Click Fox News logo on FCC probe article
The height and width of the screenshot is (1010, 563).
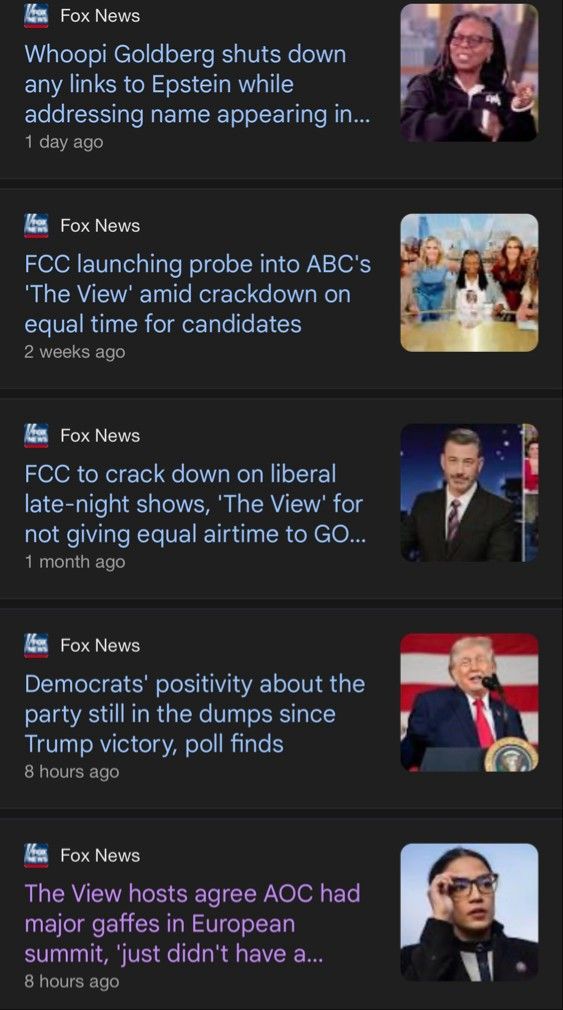click(36, 225)
